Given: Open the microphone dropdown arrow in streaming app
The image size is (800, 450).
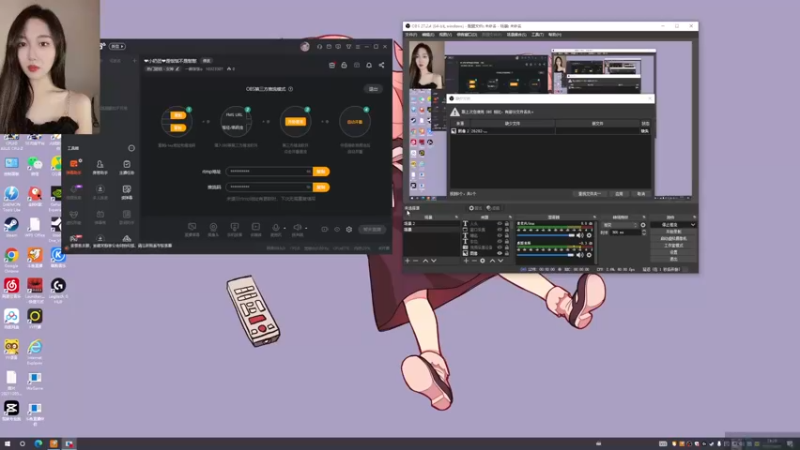Looking at the screenshot, I should (284, 228).
